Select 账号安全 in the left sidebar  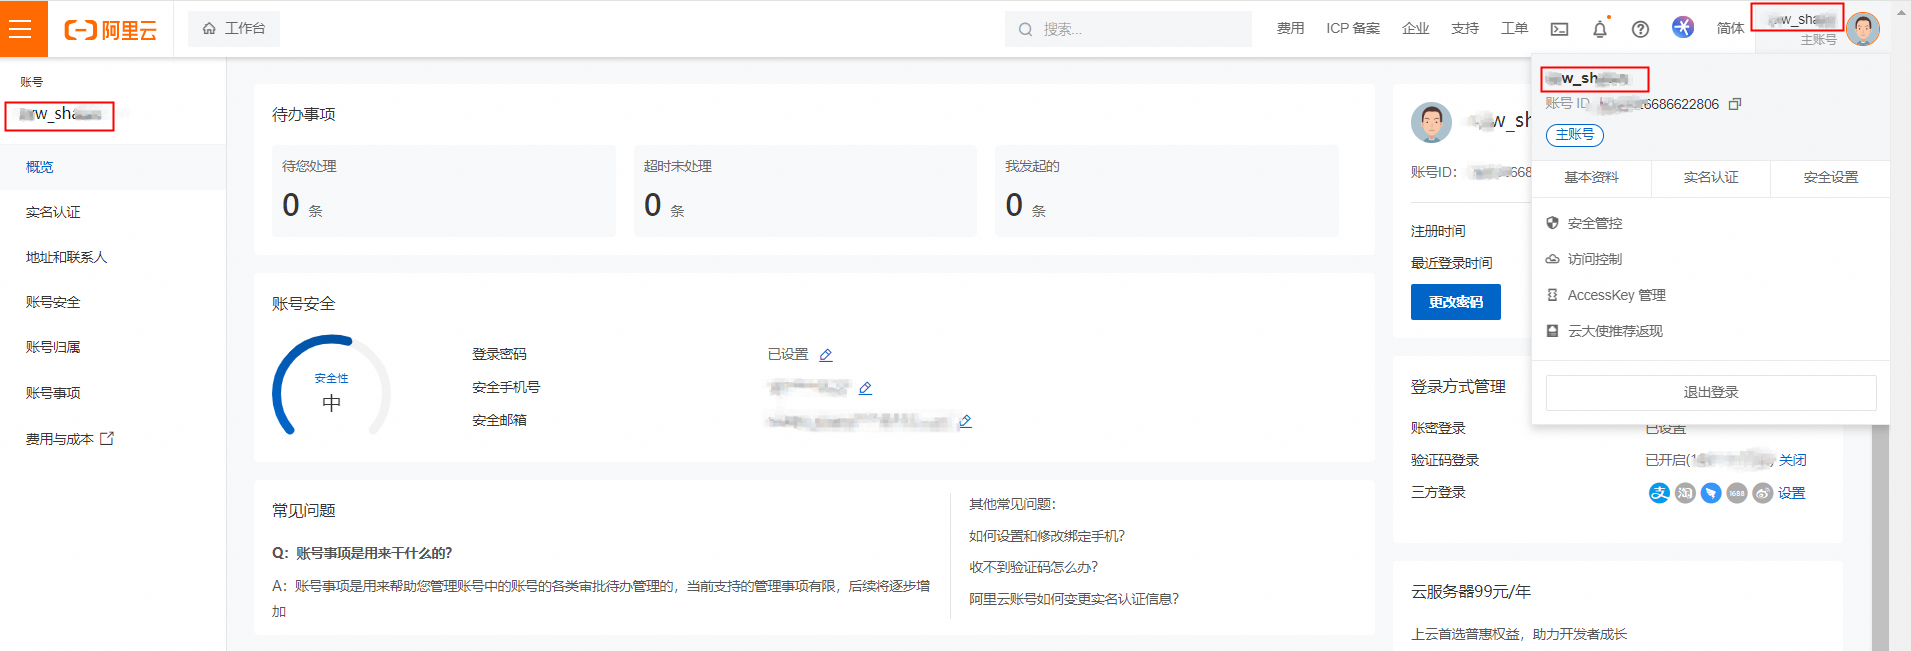click(53, 302)
